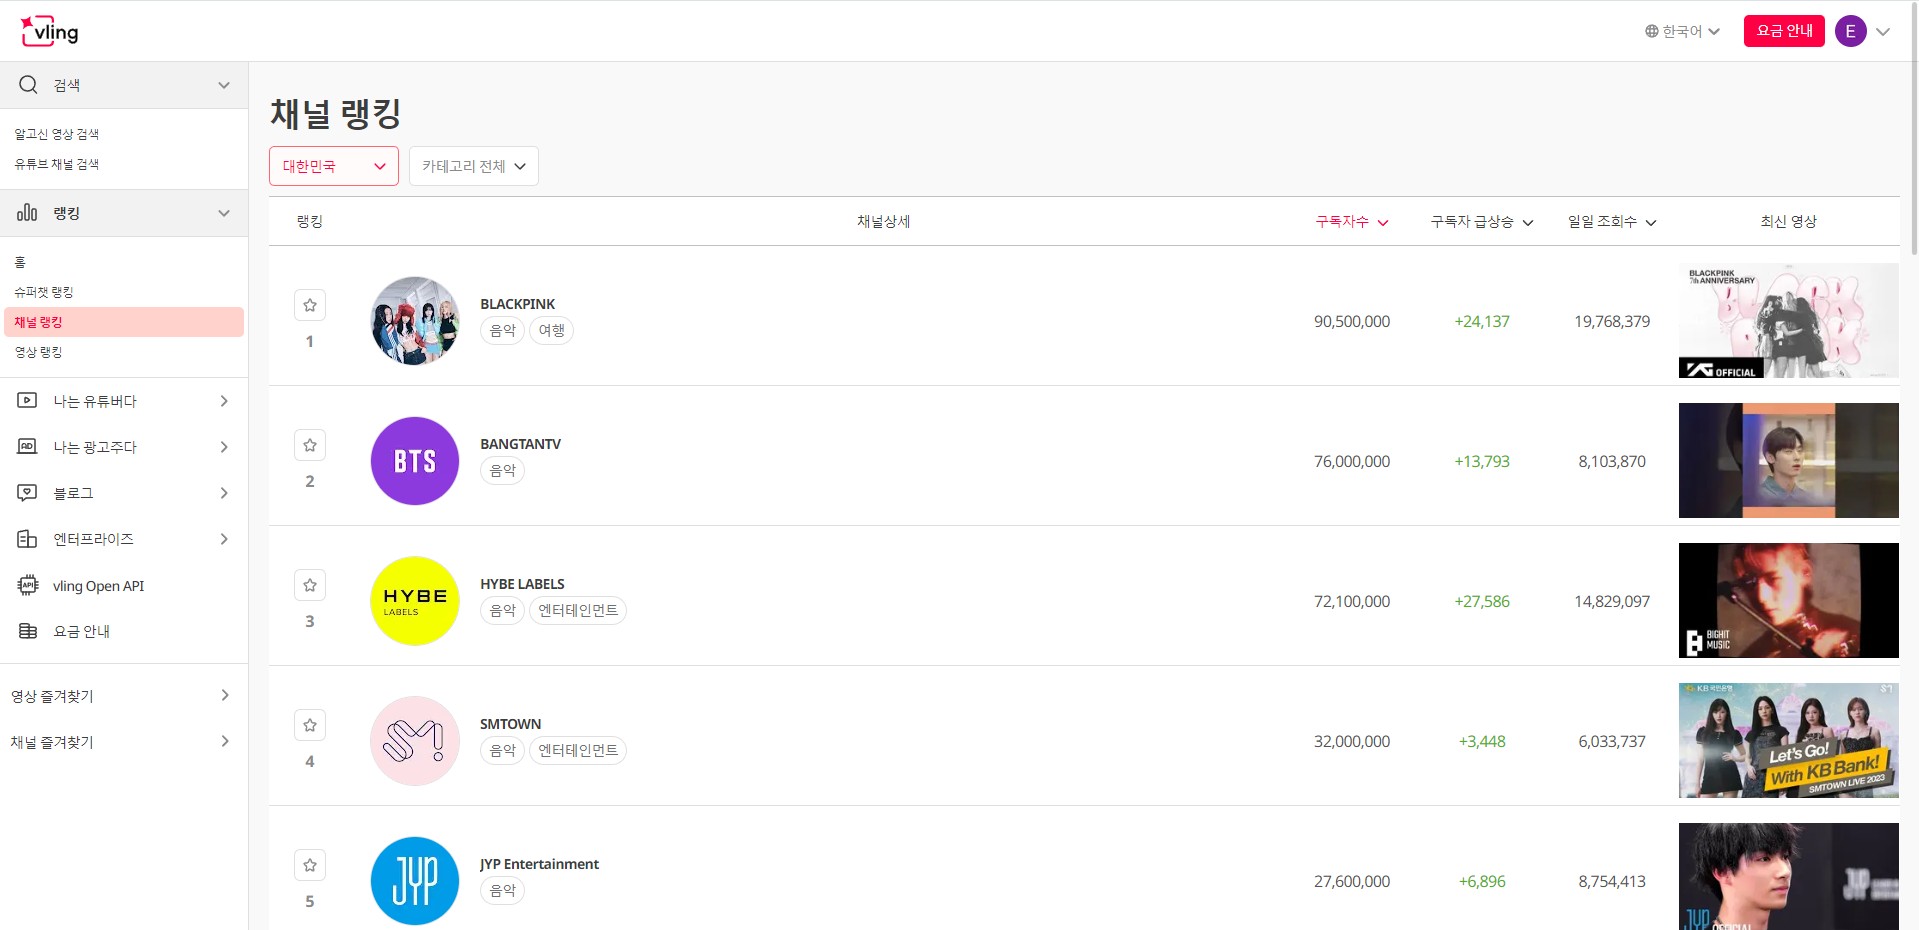Open the JYP blue channel logo
The height and width of the screenshot is (930, 1919).
pos(415,881)
